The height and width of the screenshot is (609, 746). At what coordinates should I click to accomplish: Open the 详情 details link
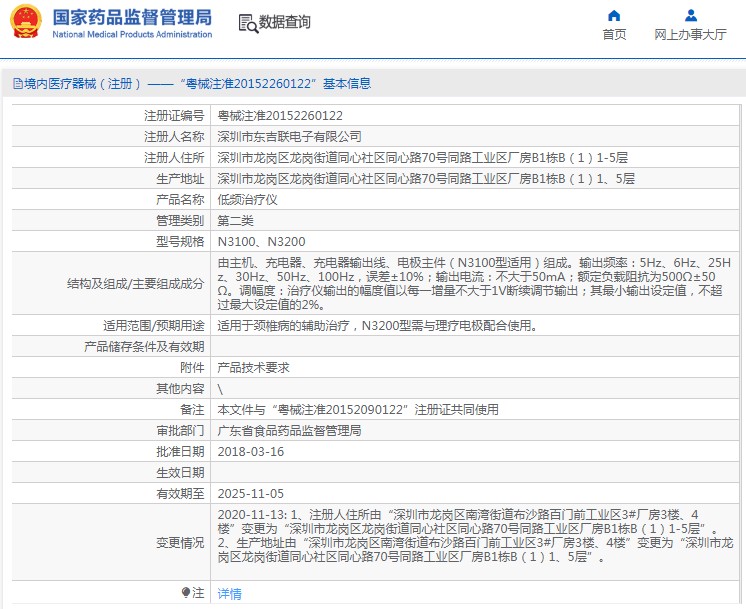229,593
